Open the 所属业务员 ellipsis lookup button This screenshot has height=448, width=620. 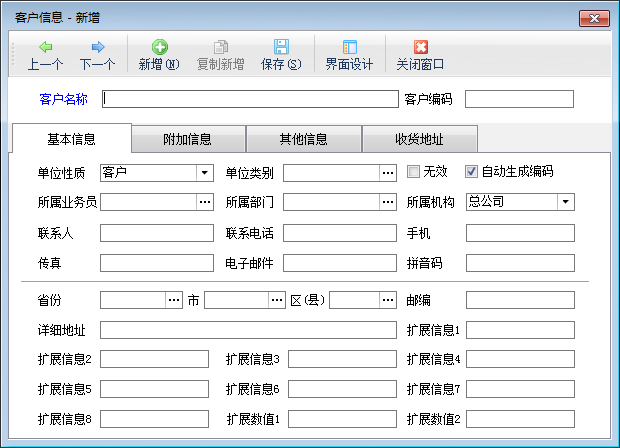[x=205, y=202]
